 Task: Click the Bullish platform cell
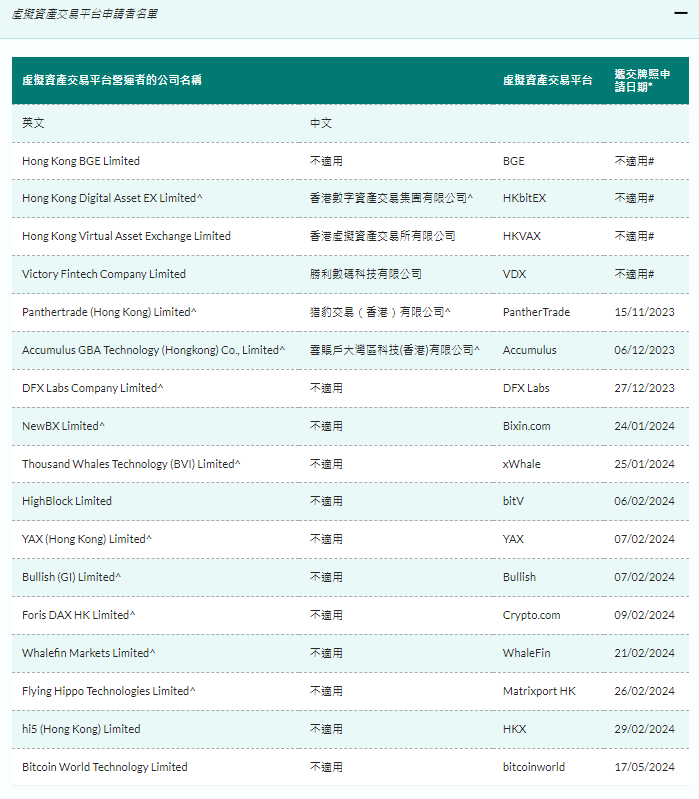click(x=519, y=577)
